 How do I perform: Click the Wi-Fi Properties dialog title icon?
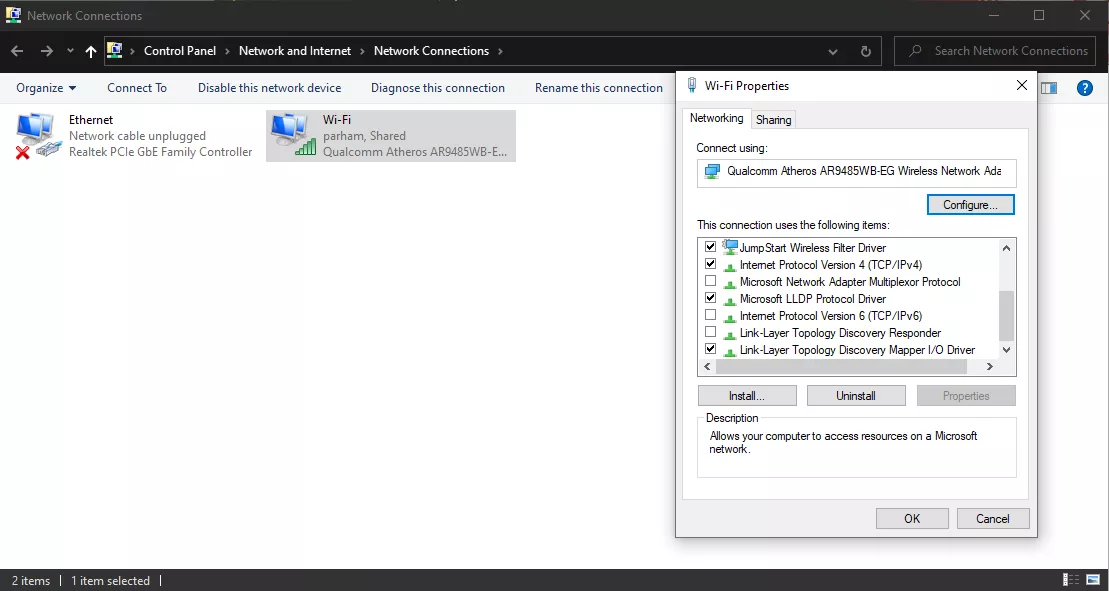(692, 86)
